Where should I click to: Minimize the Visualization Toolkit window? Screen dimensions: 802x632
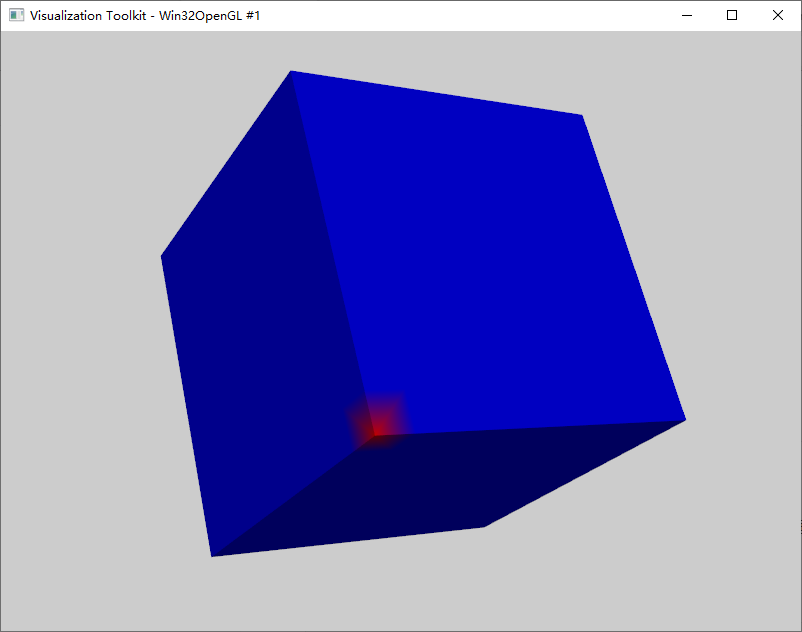click(x=687, y=15)
